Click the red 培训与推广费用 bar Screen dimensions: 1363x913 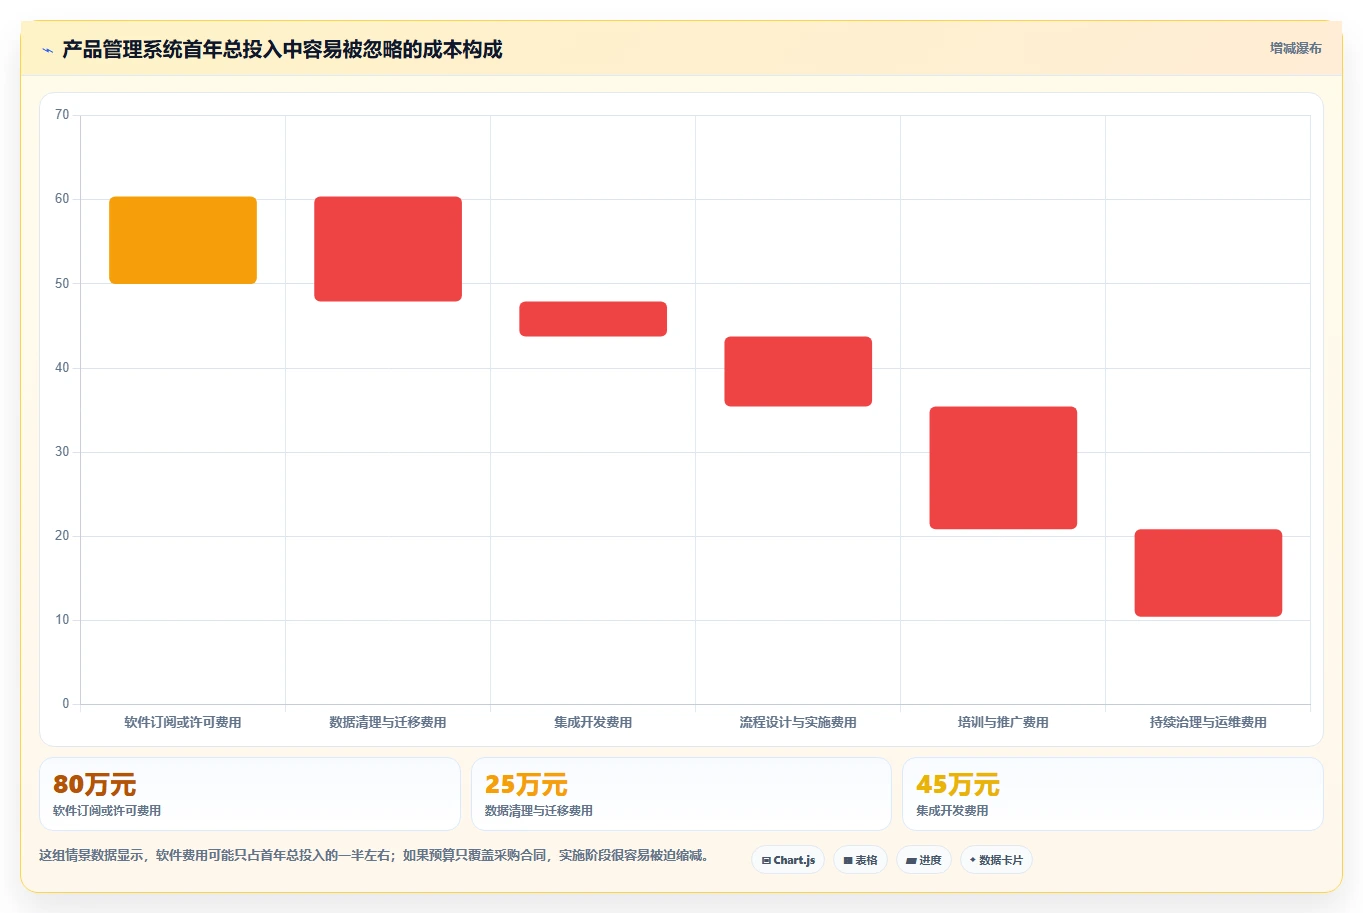click(x=1003, y=468)
